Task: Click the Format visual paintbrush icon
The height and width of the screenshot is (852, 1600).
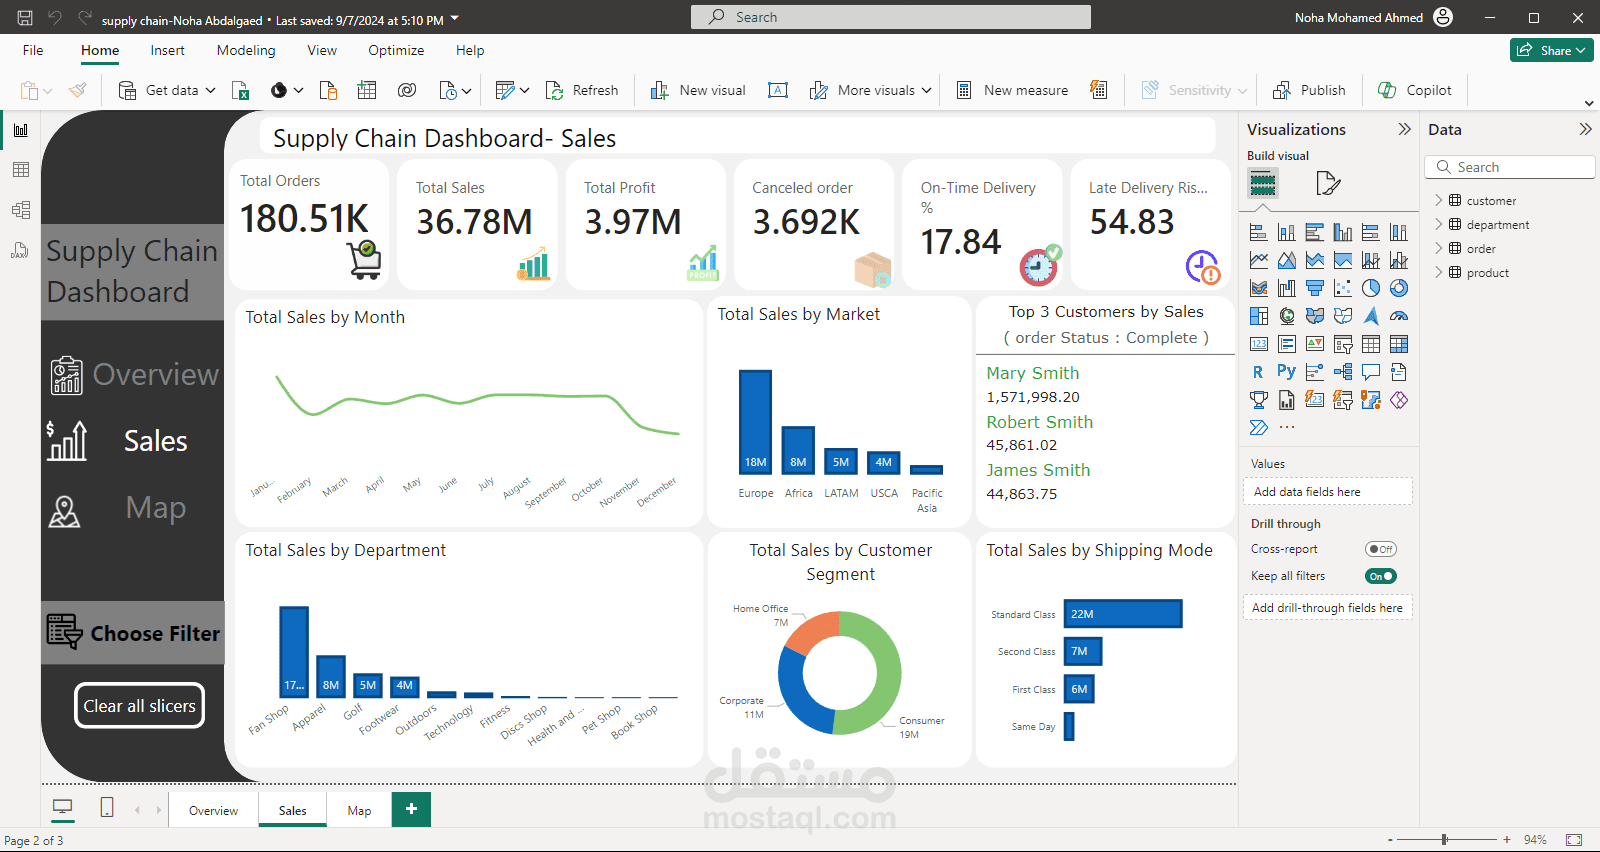Action: (1328, 183)
